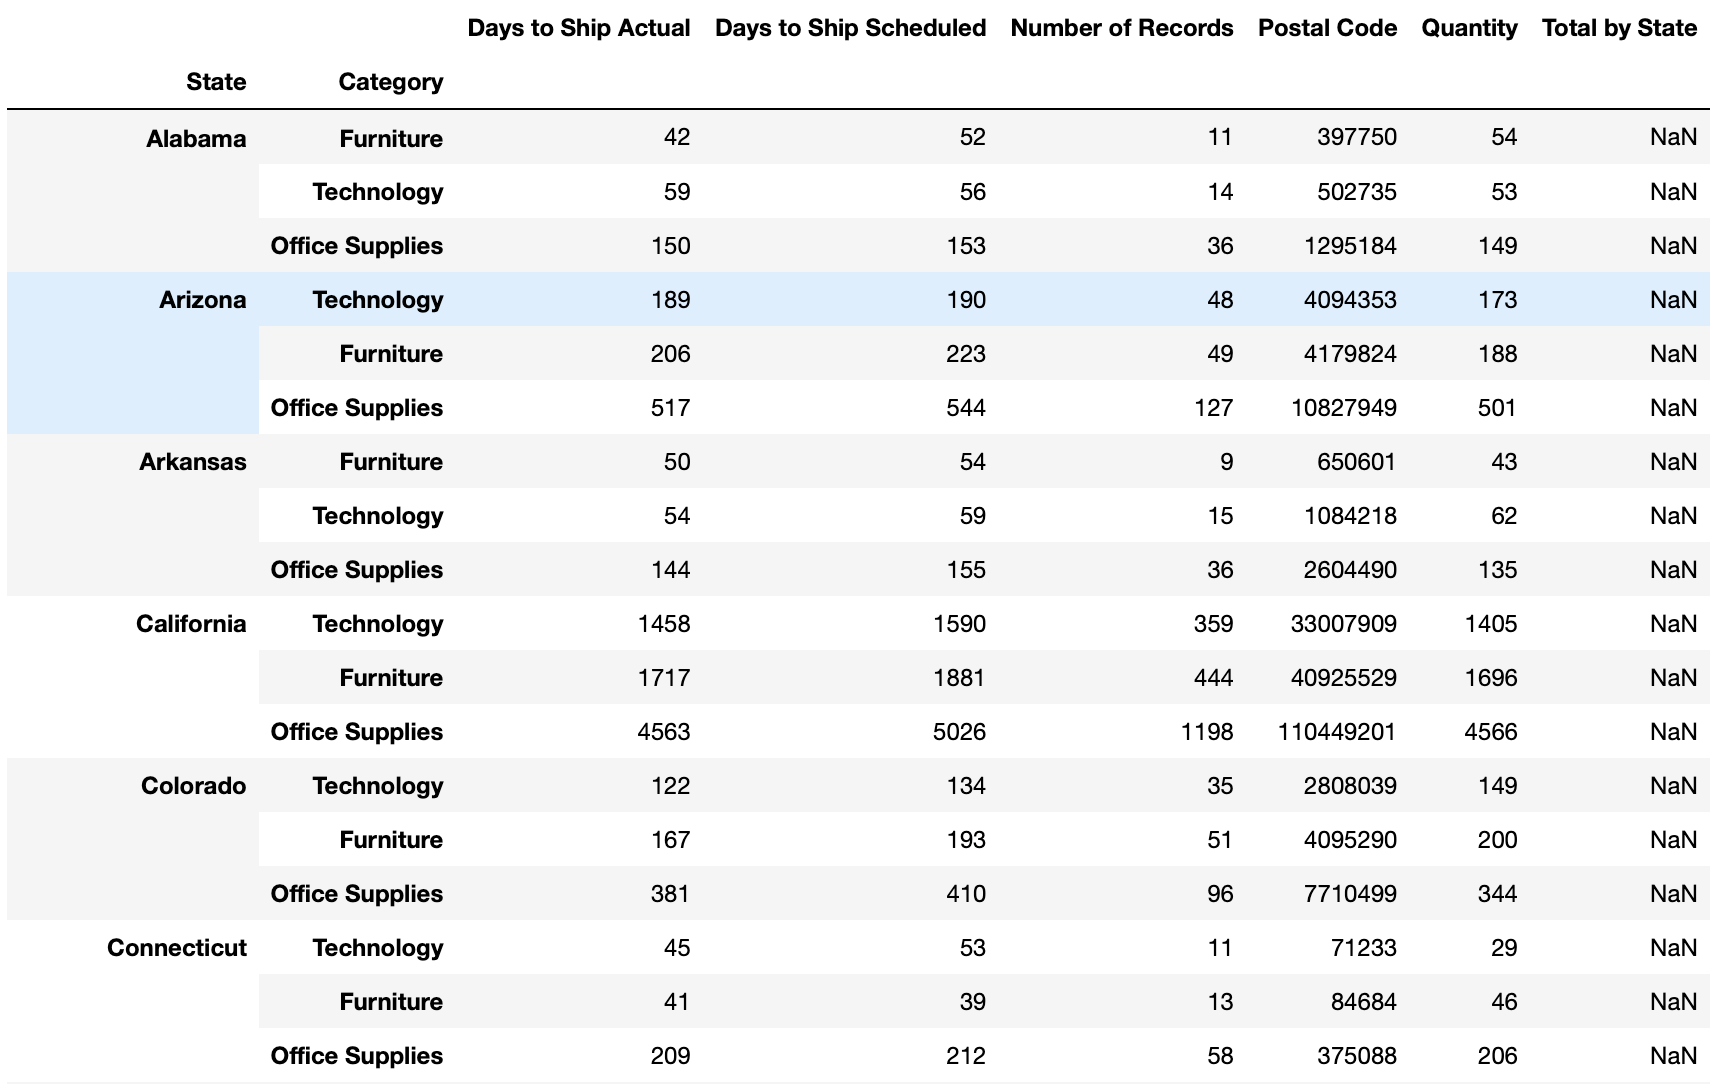This screenshot has width=1728, height=1084.
Task: Click the Days to Ship Actual column header
Action: [x=578, y=28]
